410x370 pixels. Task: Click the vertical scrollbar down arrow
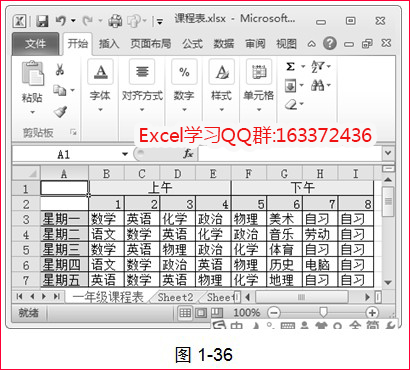tap(387, 283)
